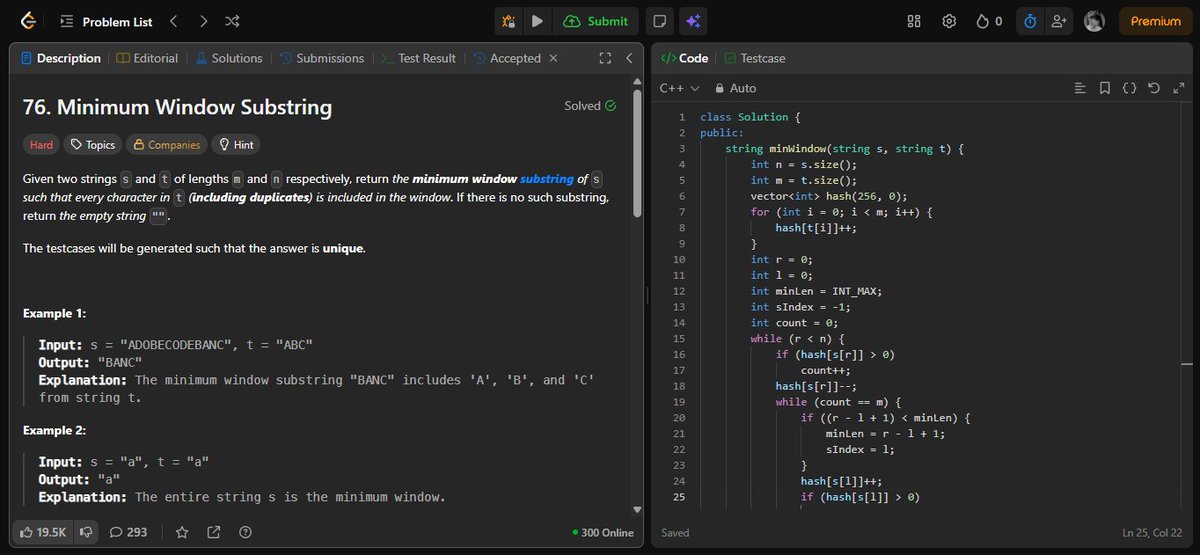This screenshot has height=555, width=1200.
Task: Submit the solution
Action: 596,21
